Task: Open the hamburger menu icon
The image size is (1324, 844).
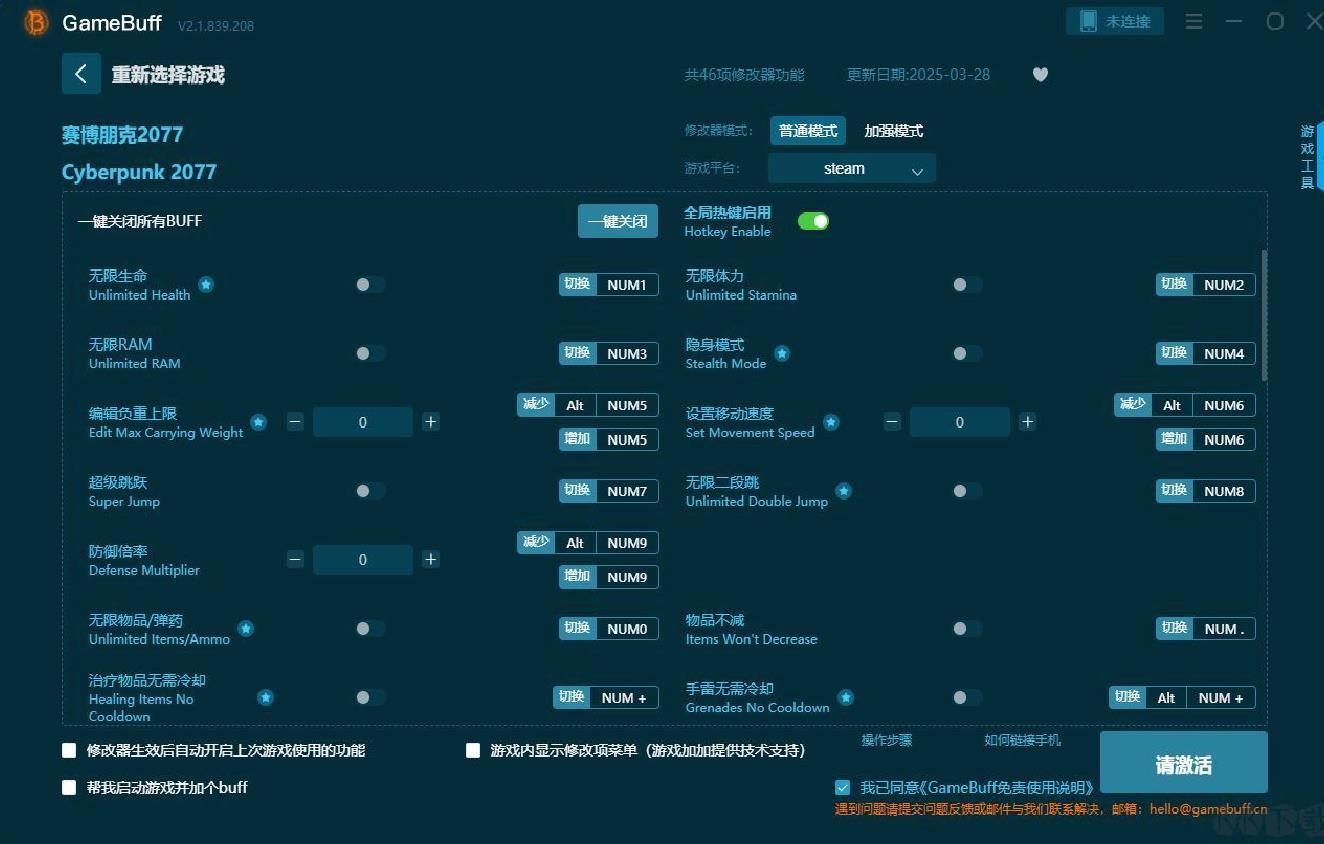Action: (1194, 21)
